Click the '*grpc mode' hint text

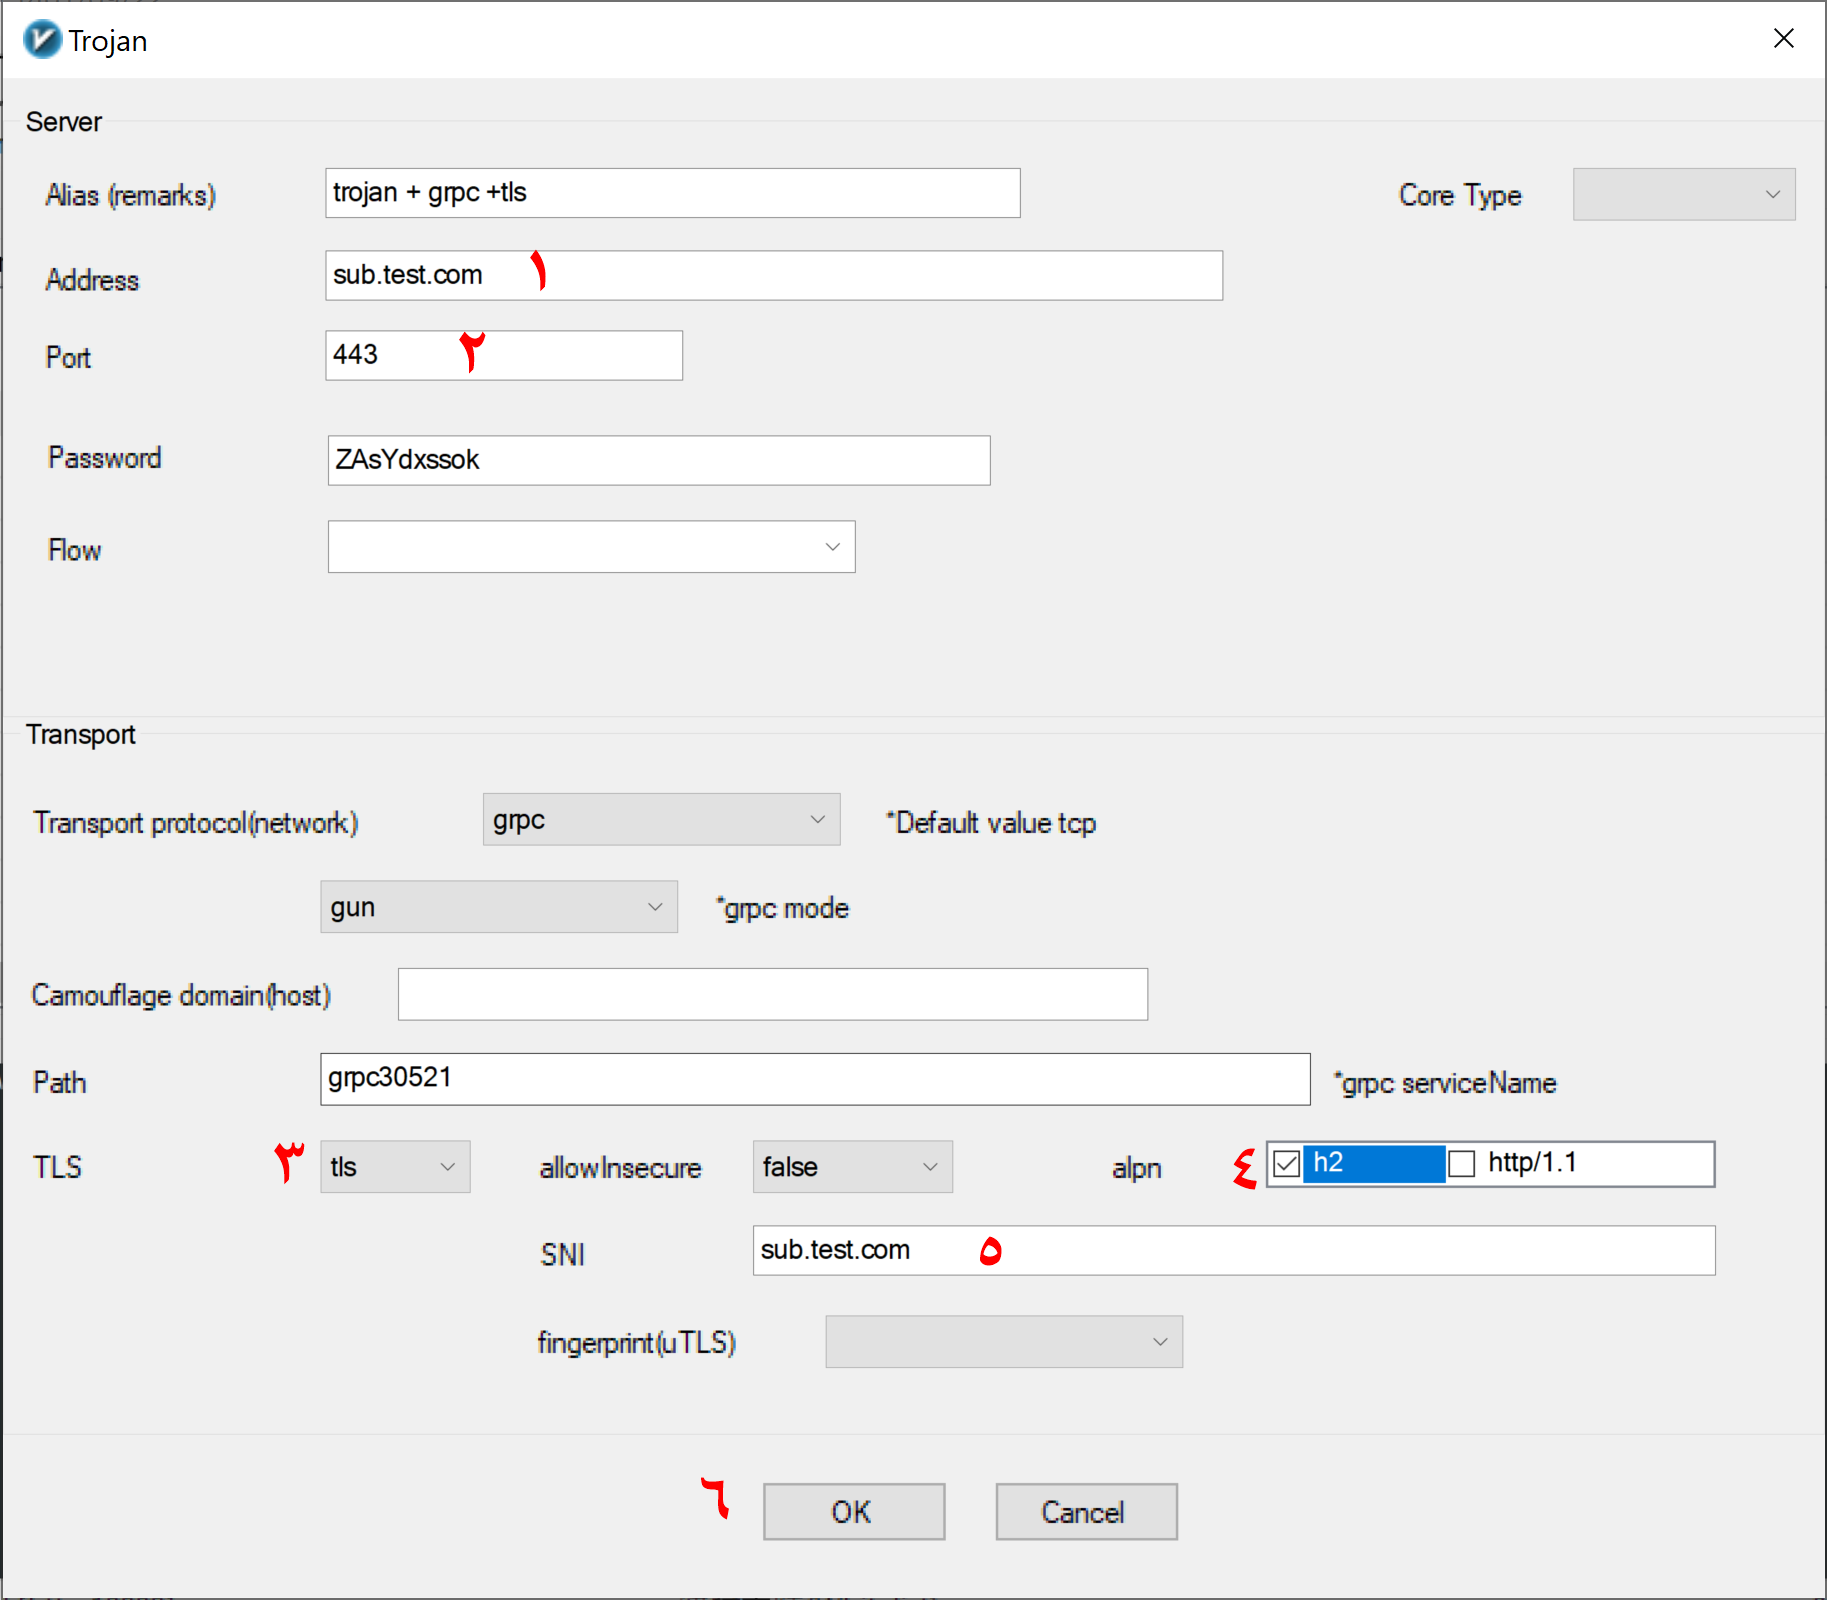(x=782, y=908)
